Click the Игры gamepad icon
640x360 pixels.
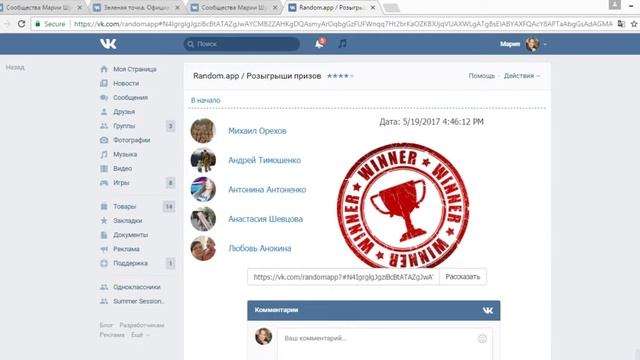click(x=104, y=183)
